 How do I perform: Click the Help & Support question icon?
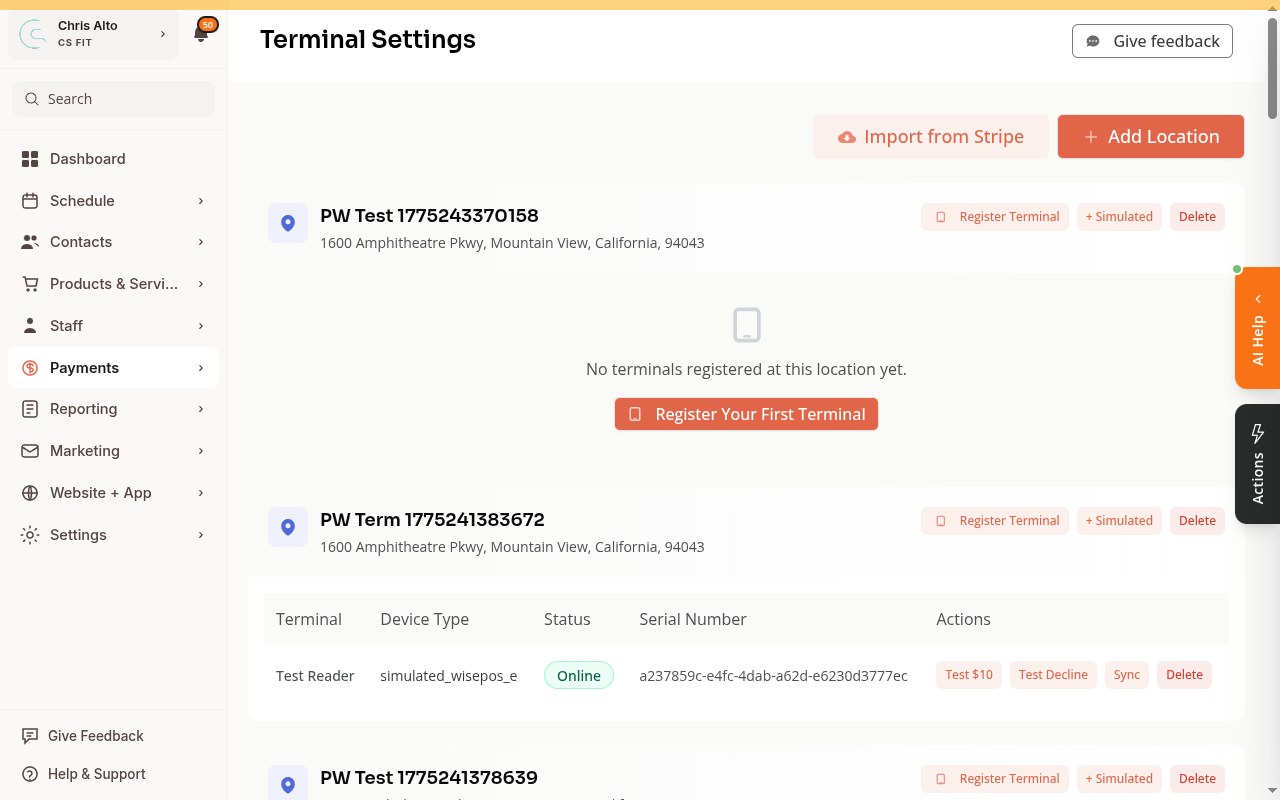click(x=30, y=774)
